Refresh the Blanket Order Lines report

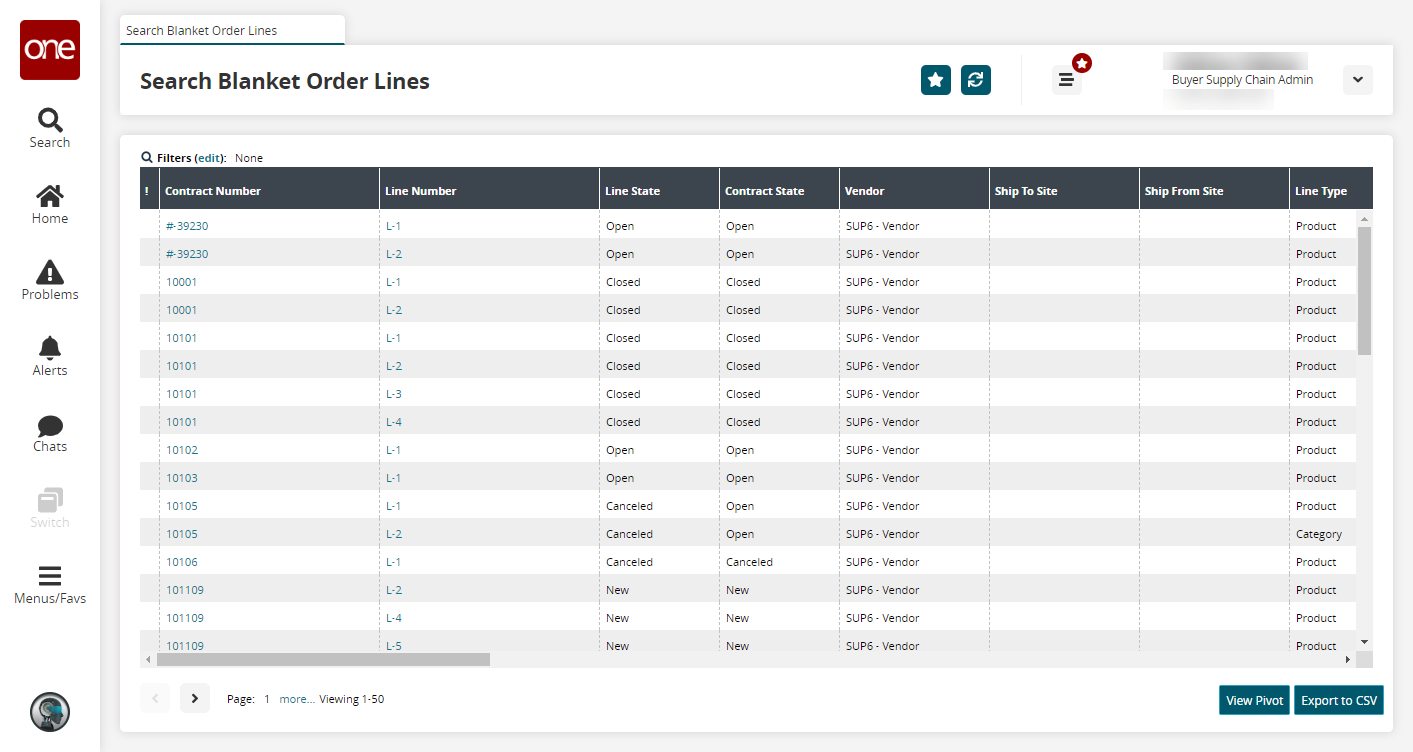click(976, 80)
